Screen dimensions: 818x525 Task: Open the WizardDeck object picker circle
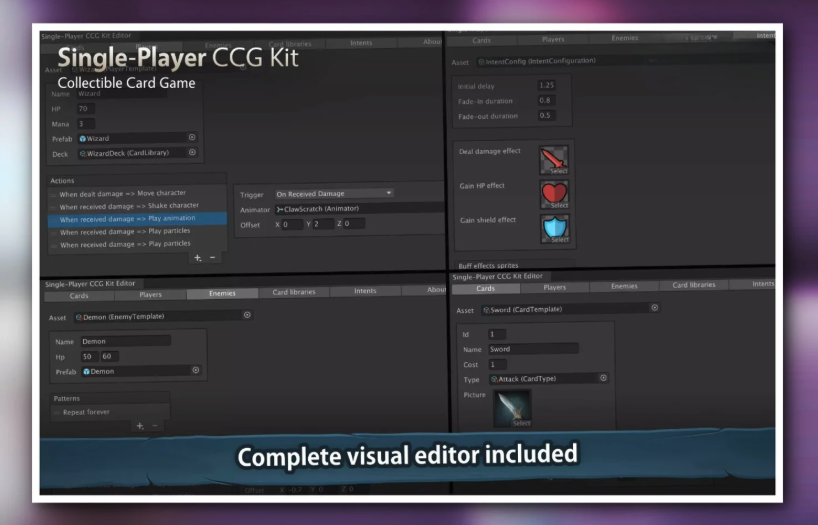[192, 152]
